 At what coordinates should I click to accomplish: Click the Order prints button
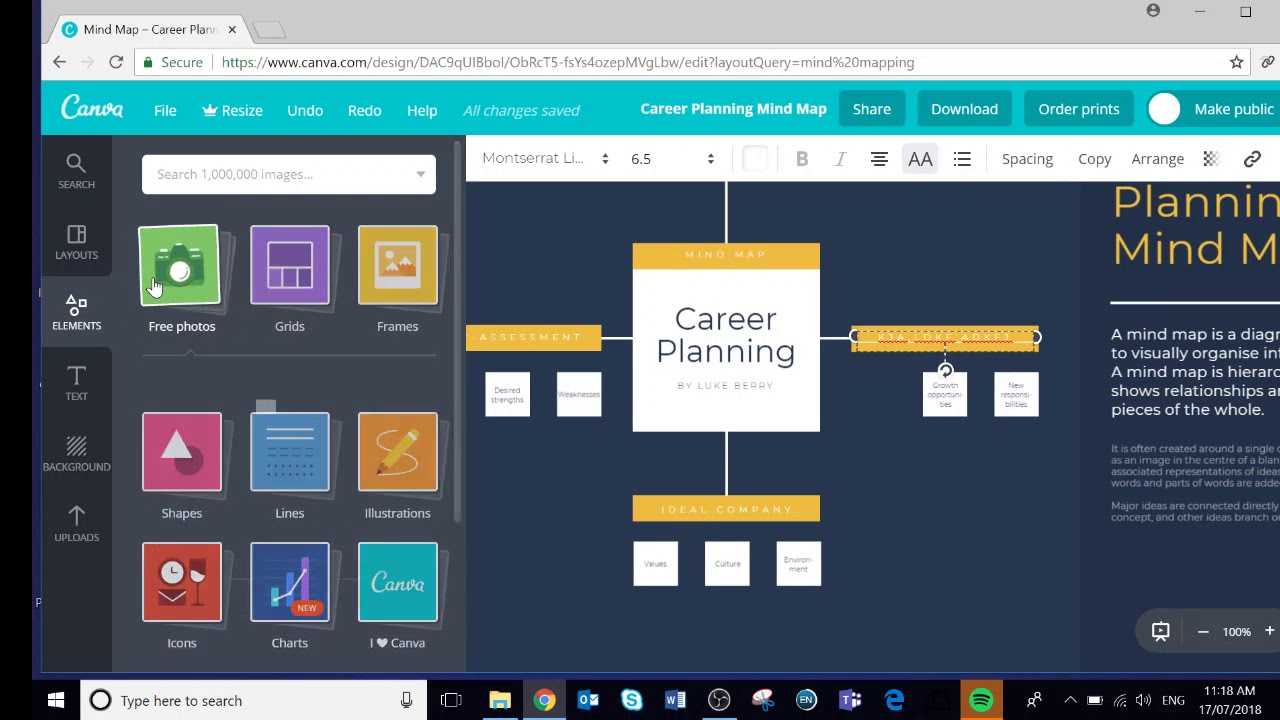1078,109
